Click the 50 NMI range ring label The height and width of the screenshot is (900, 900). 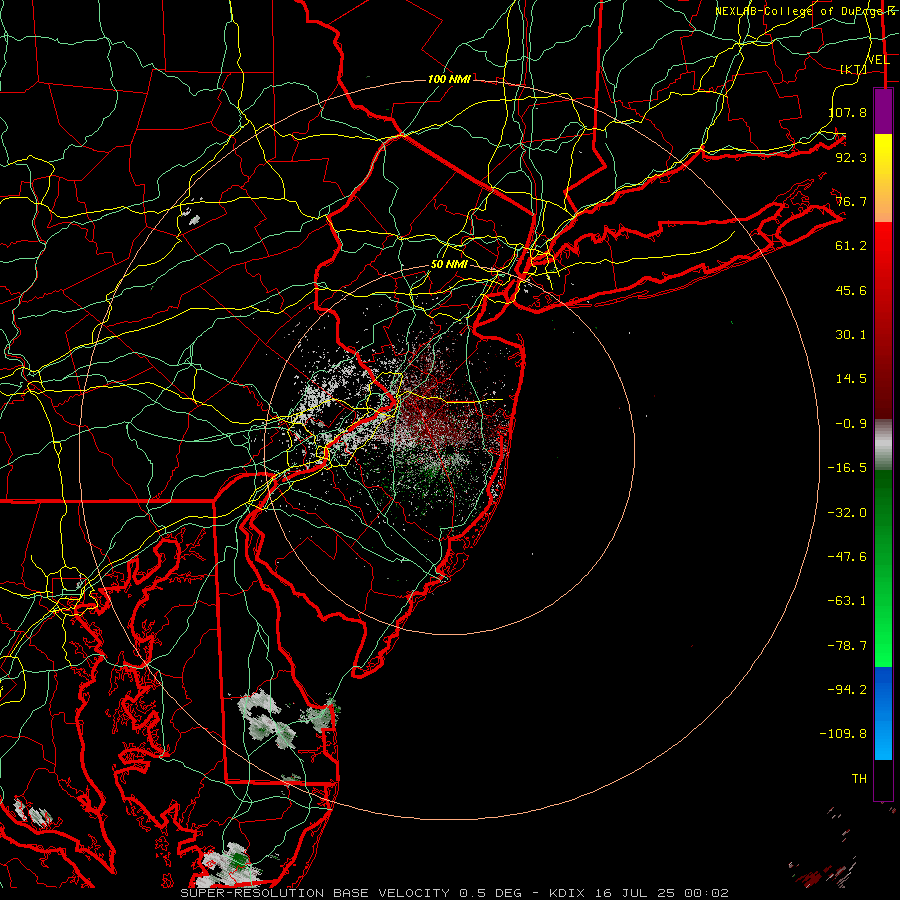(449, 265)
